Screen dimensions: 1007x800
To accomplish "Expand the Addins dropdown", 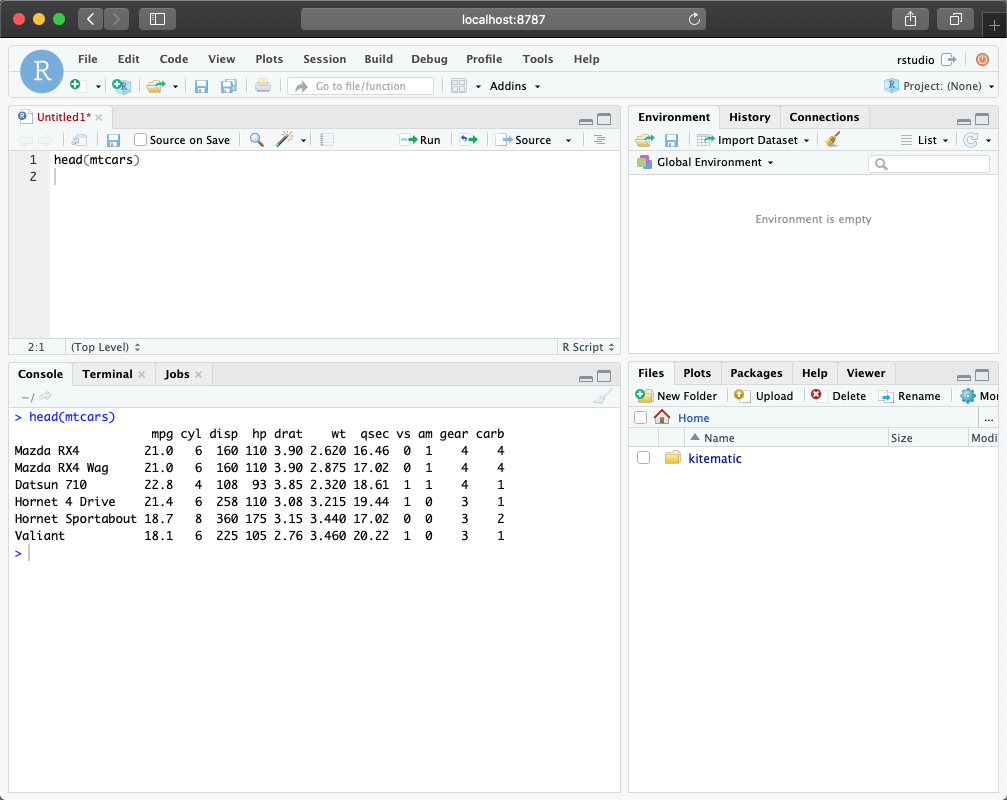I will click(x=515, y=86).
